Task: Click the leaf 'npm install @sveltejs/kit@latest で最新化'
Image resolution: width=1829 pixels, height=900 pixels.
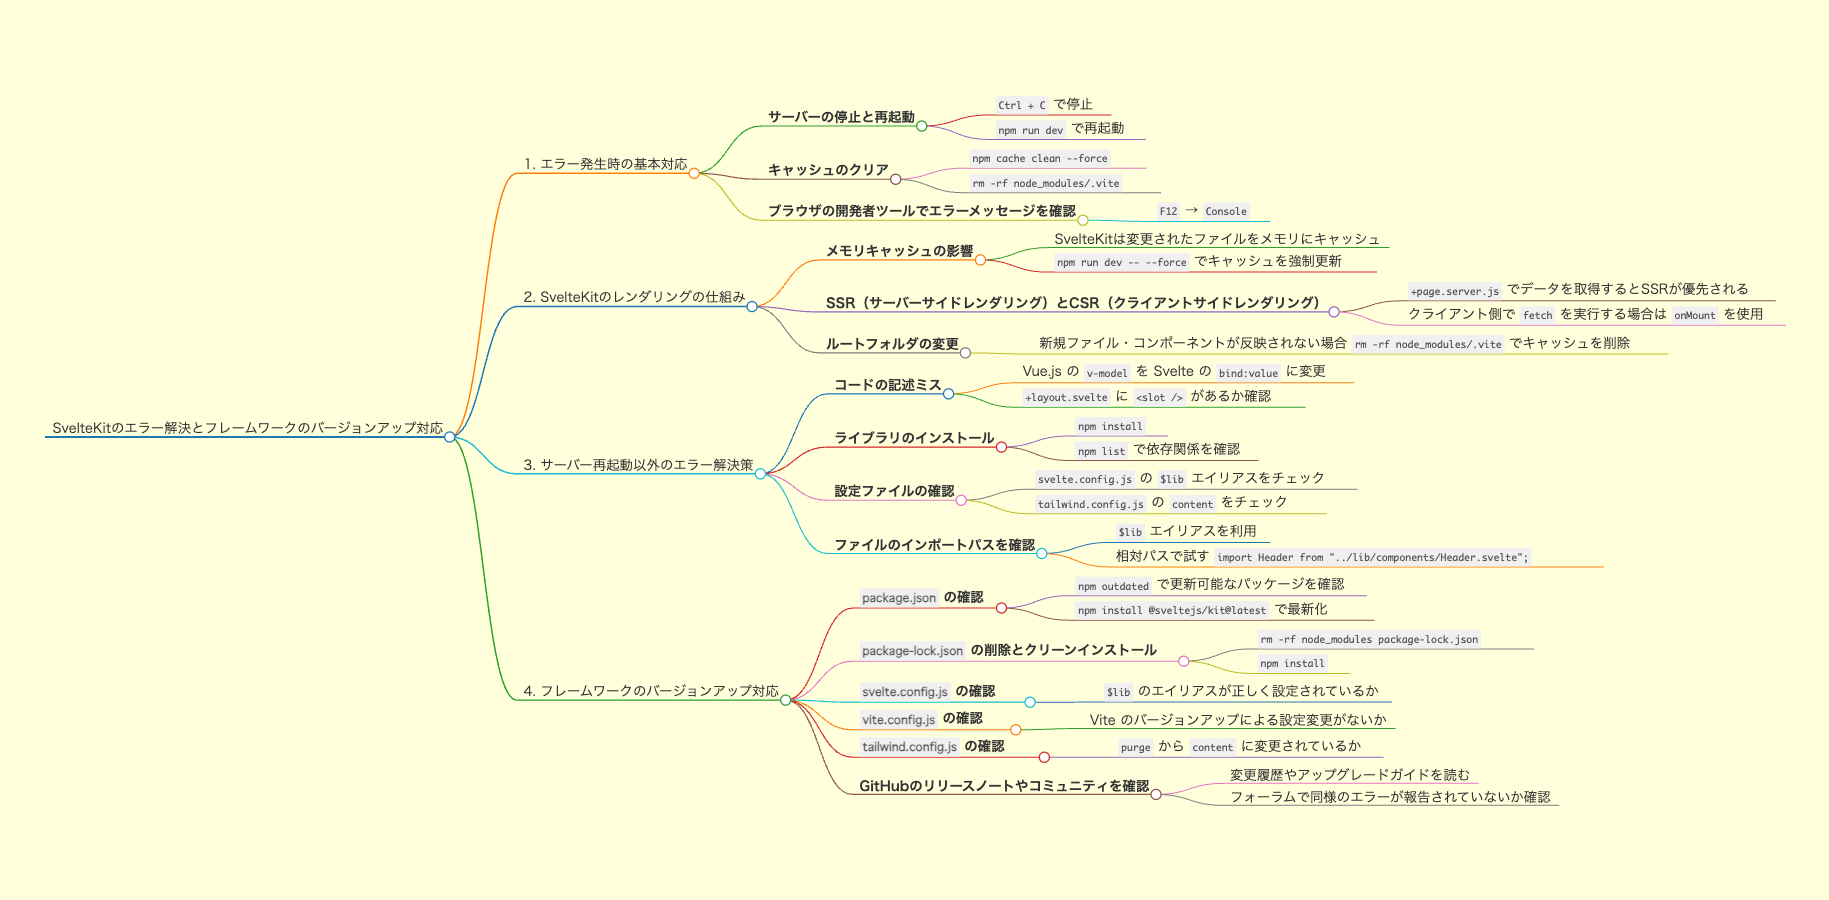Action: coord(1202,609)
